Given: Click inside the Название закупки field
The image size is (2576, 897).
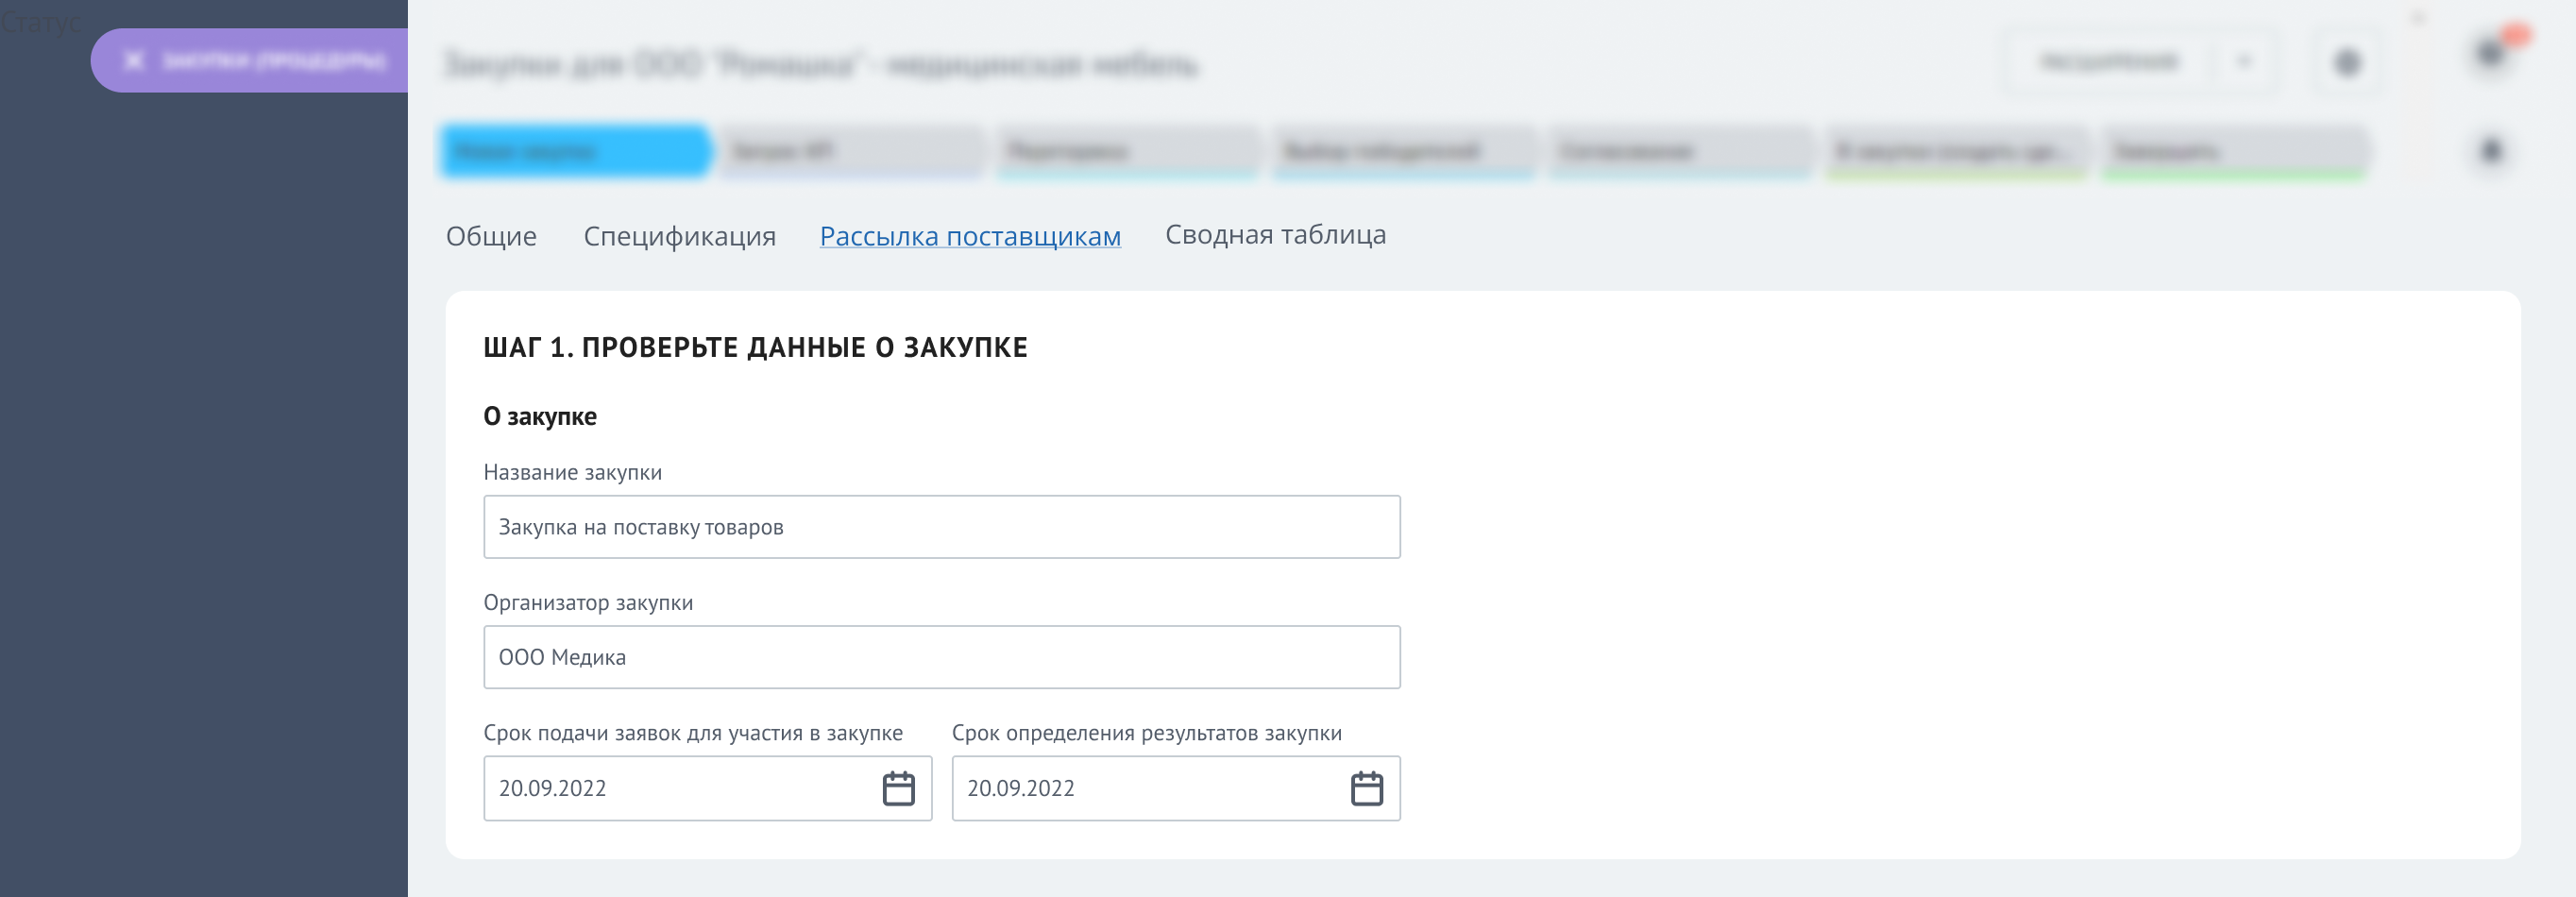Looking at the screenshot, I should click(941, 527).
